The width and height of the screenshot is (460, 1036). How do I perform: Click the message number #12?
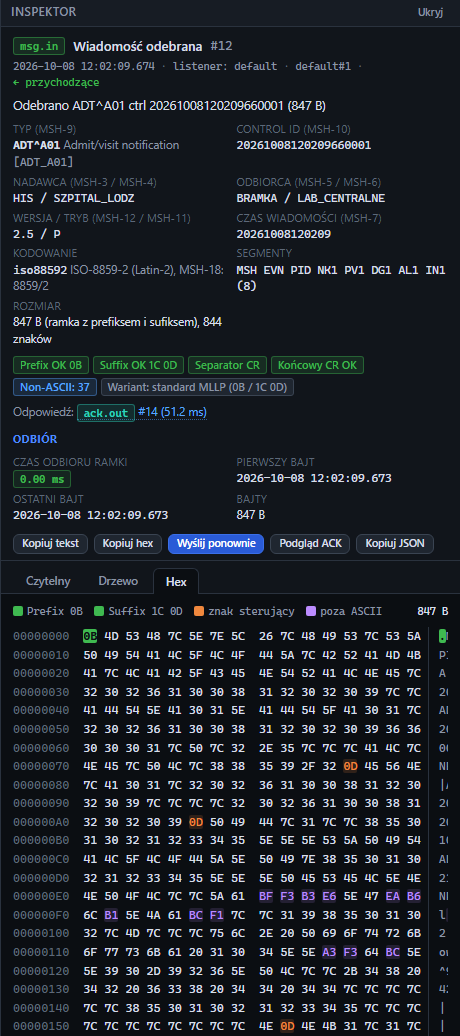point(221,46)
